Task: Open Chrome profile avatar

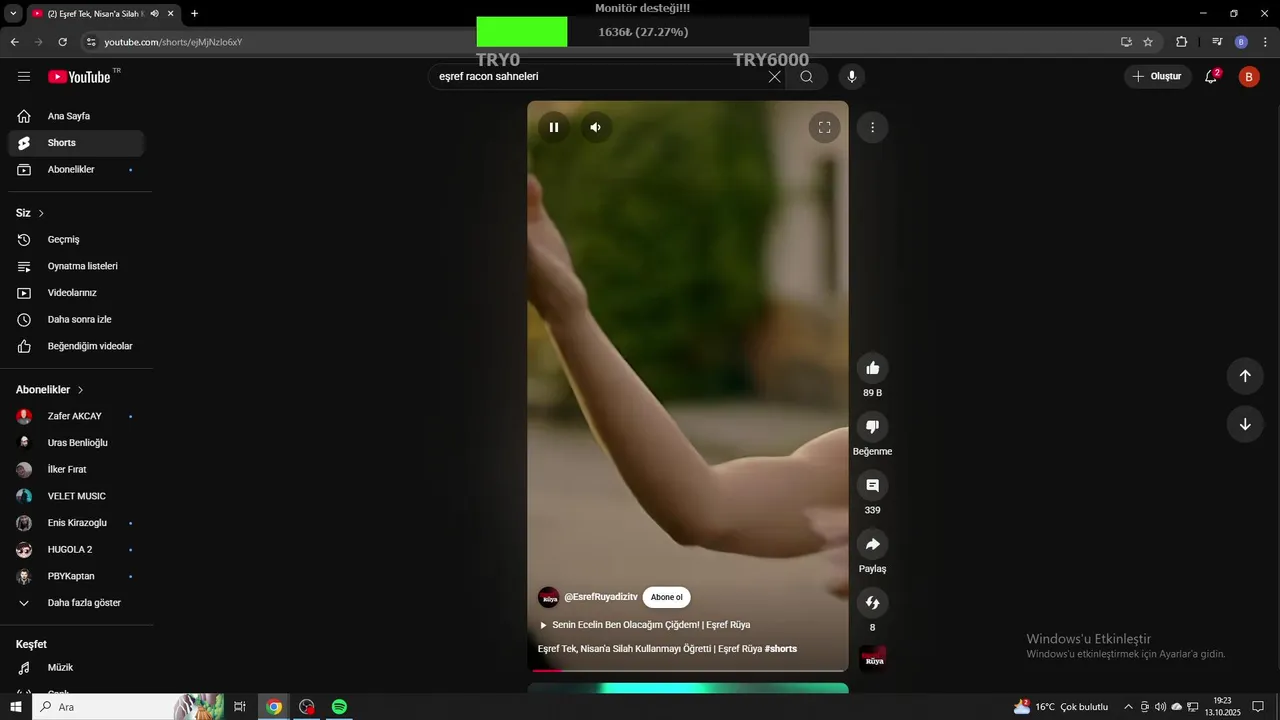Action: tap(1241, 42)
